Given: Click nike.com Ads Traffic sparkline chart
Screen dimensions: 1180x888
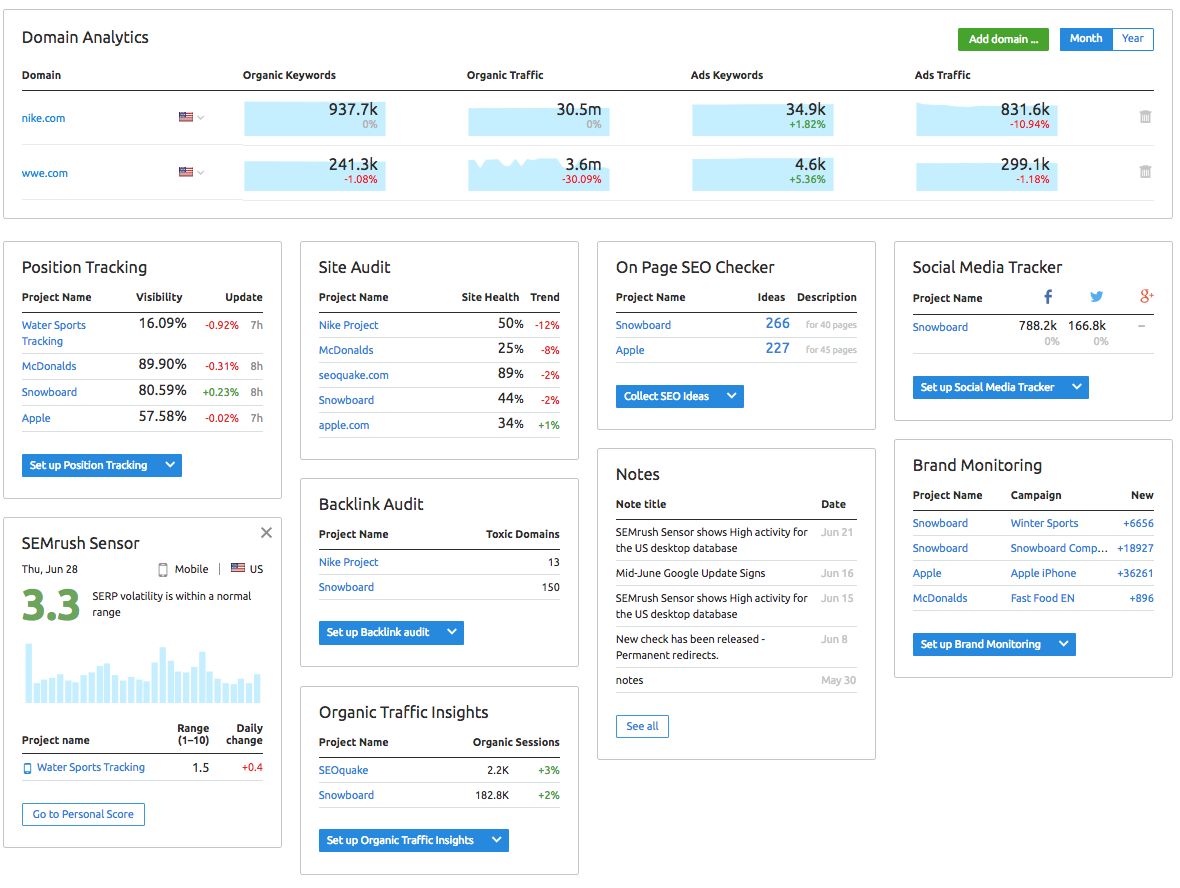Looking at the screenshot, I should 987,118.
